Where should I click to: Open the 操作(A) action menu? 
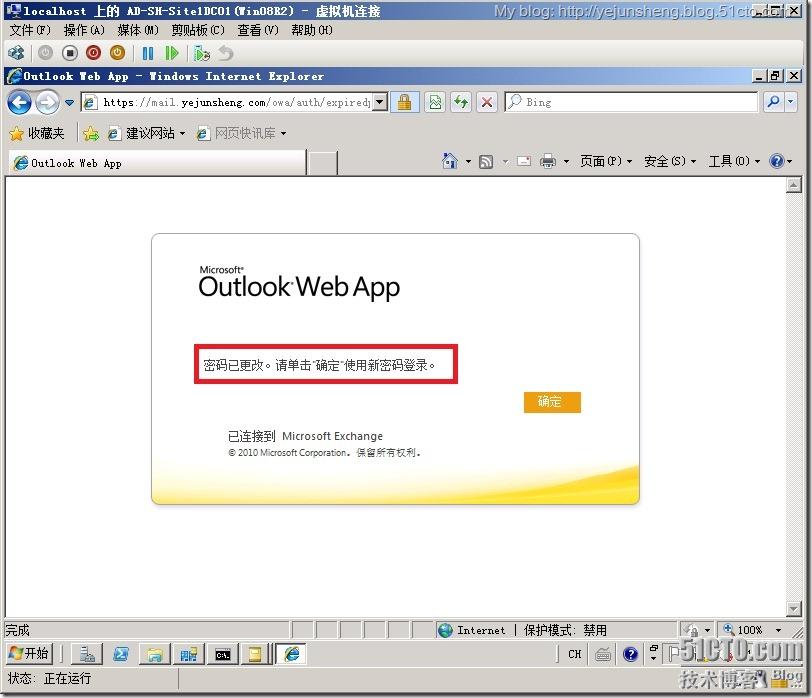(x=84, y=30)
